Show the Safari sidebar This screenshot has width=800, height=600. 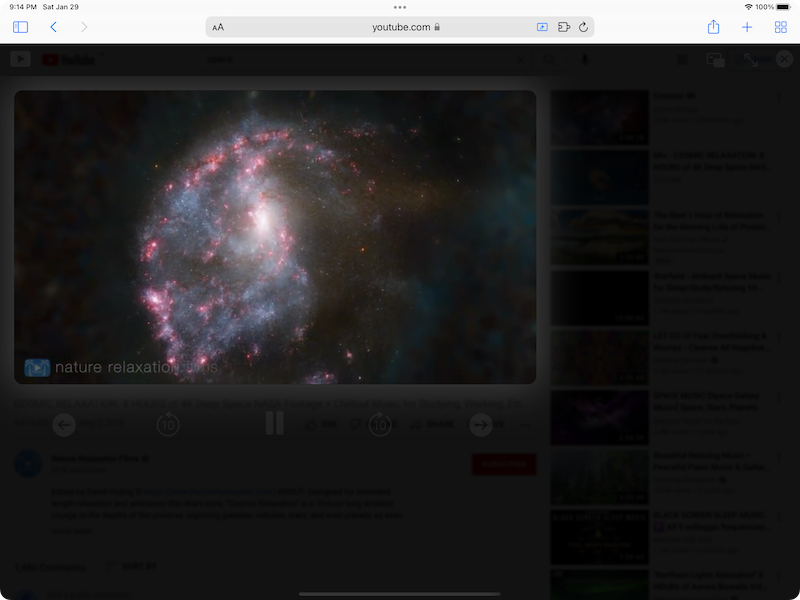point(20,27)
